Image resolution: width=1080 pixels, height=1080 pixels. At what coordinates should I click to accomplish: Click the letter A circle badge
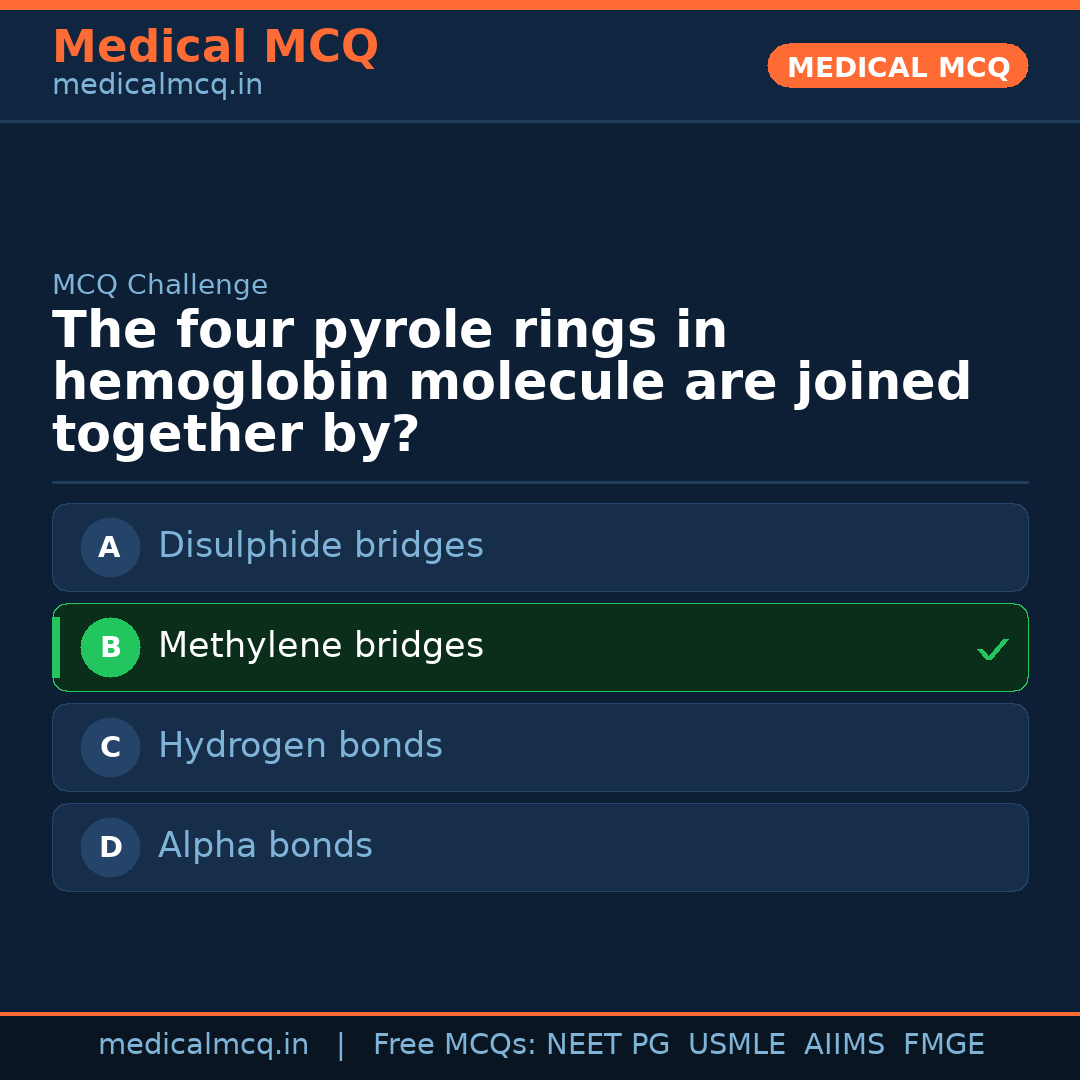pyautogui.click(x=110, y=547)
